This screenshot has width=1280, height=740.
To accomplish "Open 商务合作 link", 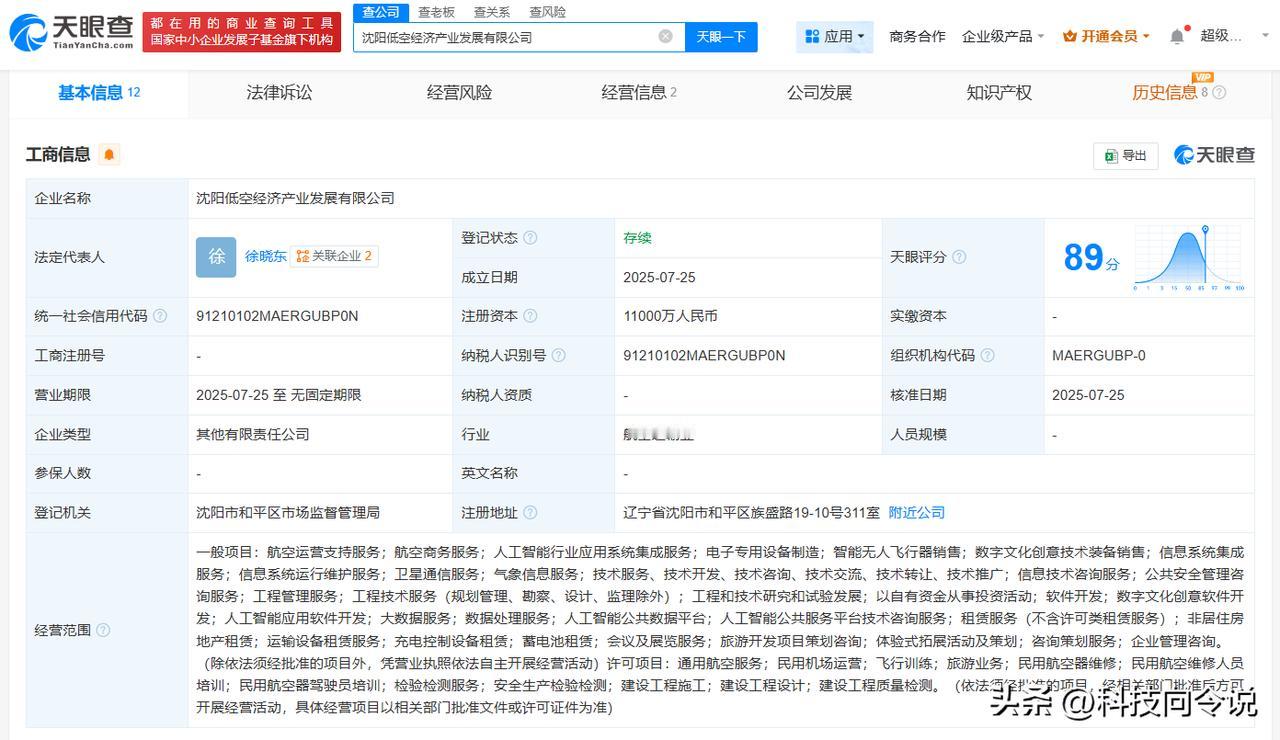I will (917, 36).
